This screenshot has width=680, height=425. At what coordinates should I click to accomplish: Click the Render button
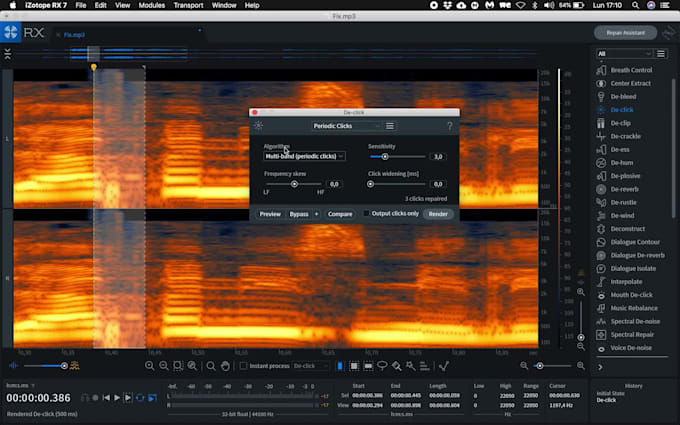click(438, 214)
